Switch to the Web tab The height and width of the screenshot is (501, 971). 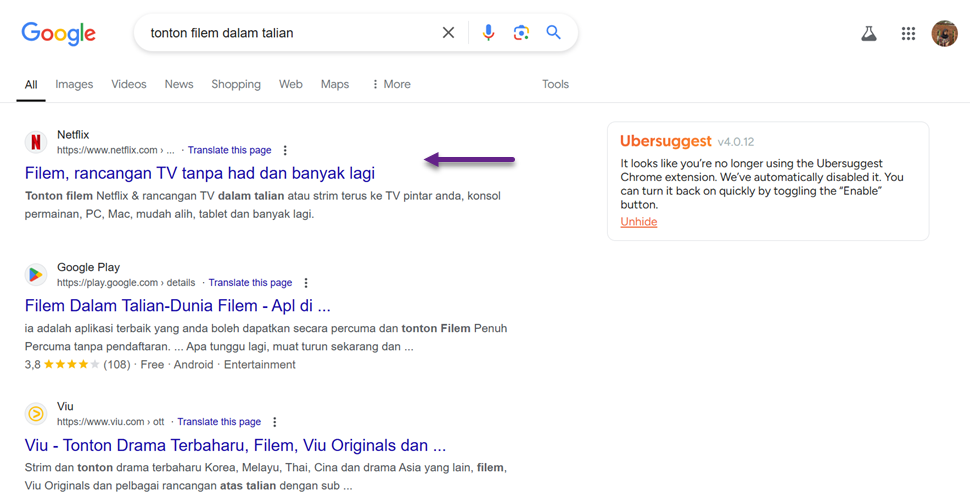[x=290, y=84]
